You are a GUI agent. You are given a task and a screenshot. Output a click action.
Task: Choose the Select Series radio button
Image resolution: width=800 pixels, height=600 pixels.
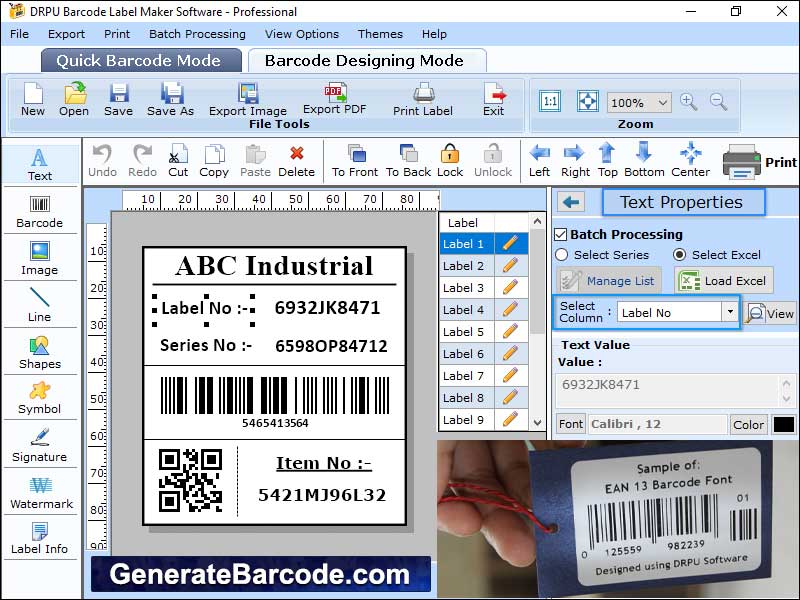(561, 255)
